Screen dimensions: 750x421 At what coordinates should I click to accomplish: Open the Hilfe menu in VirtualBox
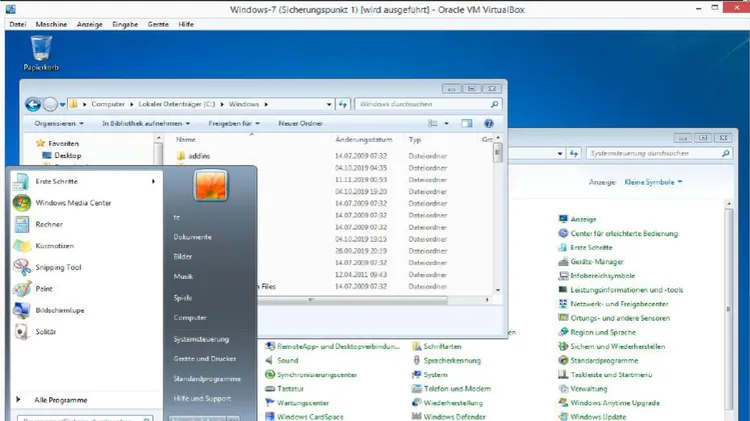coord(186,24)
